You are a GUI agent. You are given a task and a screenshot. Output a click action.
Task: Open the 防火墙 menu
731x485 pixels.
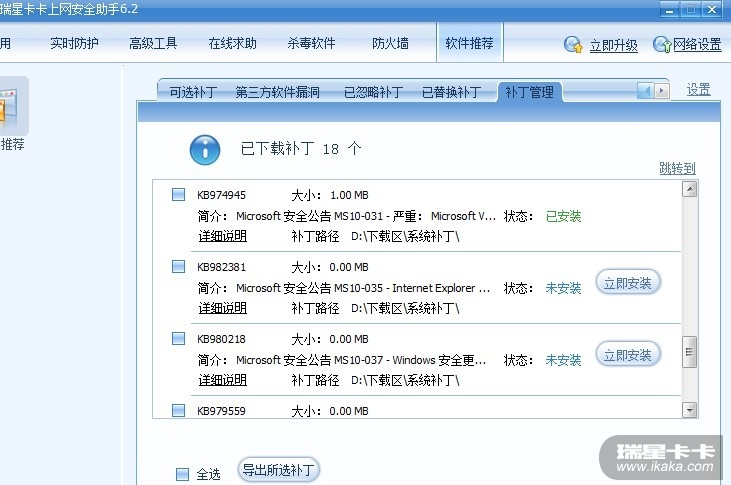(x=390, y=43)
